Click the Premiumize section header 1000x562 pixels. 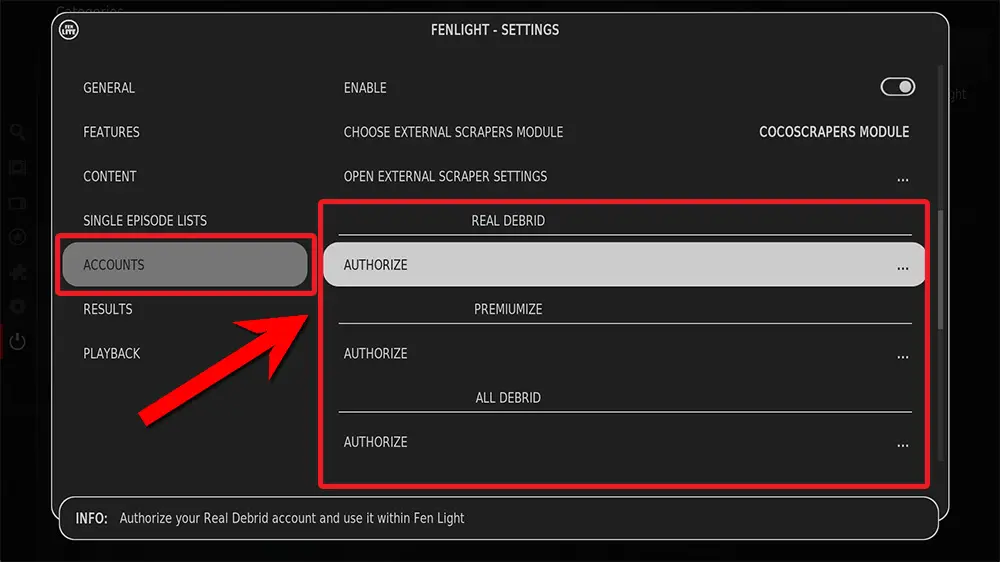click(508, 309)
